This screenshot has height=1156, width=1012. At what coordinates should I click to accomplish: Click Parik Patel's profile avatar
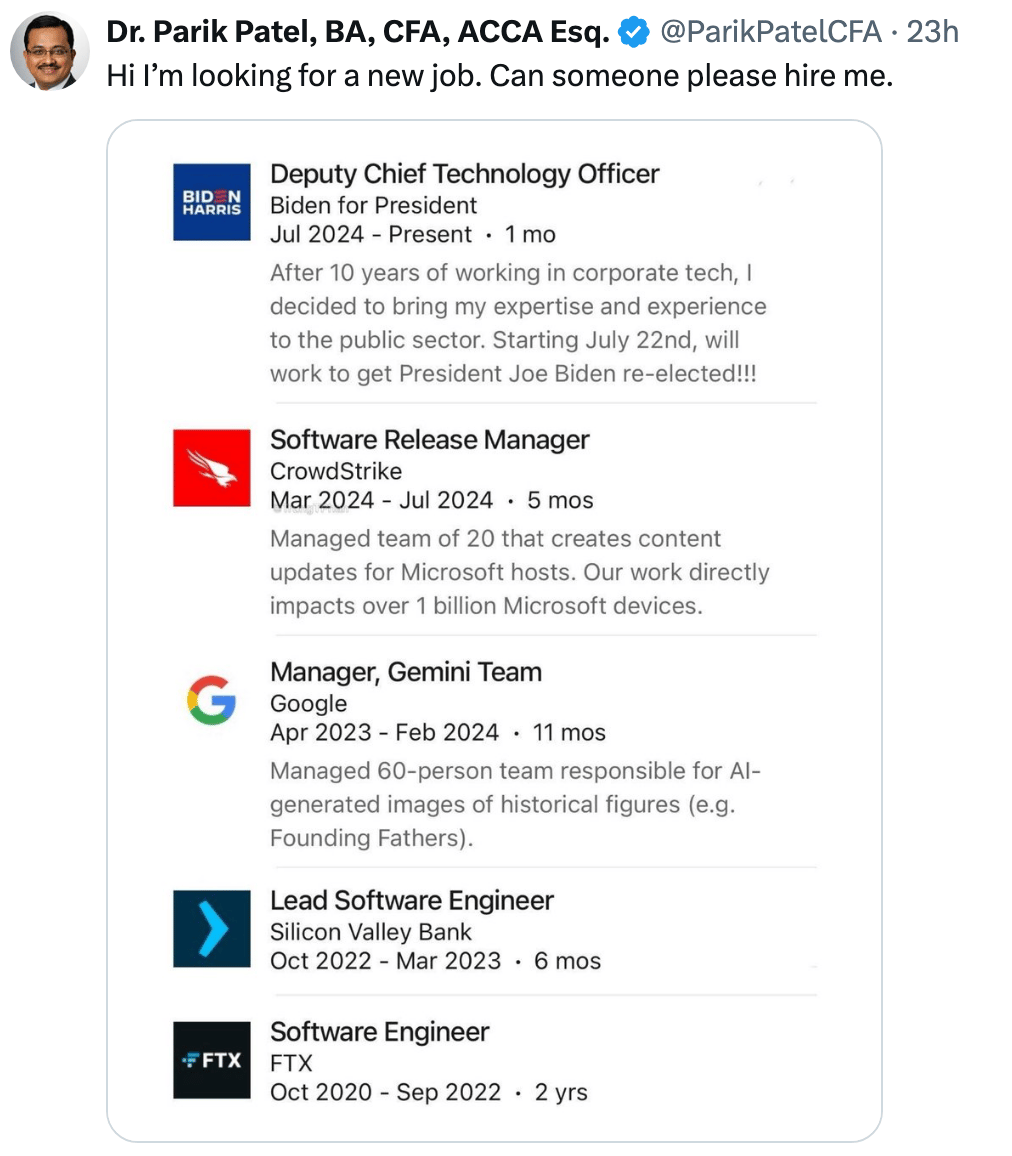[50, 51]
